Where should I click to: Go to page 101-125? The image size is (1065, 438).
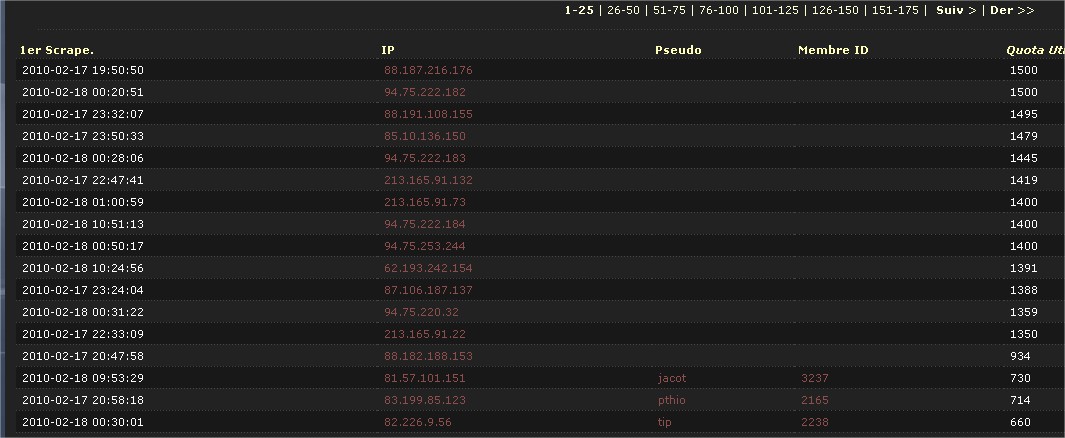[x=775, y=10]
